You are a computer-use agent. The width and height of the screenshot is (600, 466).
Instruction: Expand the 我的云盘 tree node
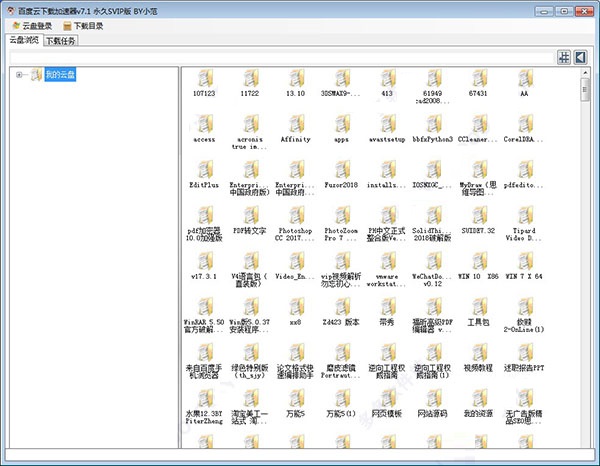pyautogui.click(x=21, y=75)
